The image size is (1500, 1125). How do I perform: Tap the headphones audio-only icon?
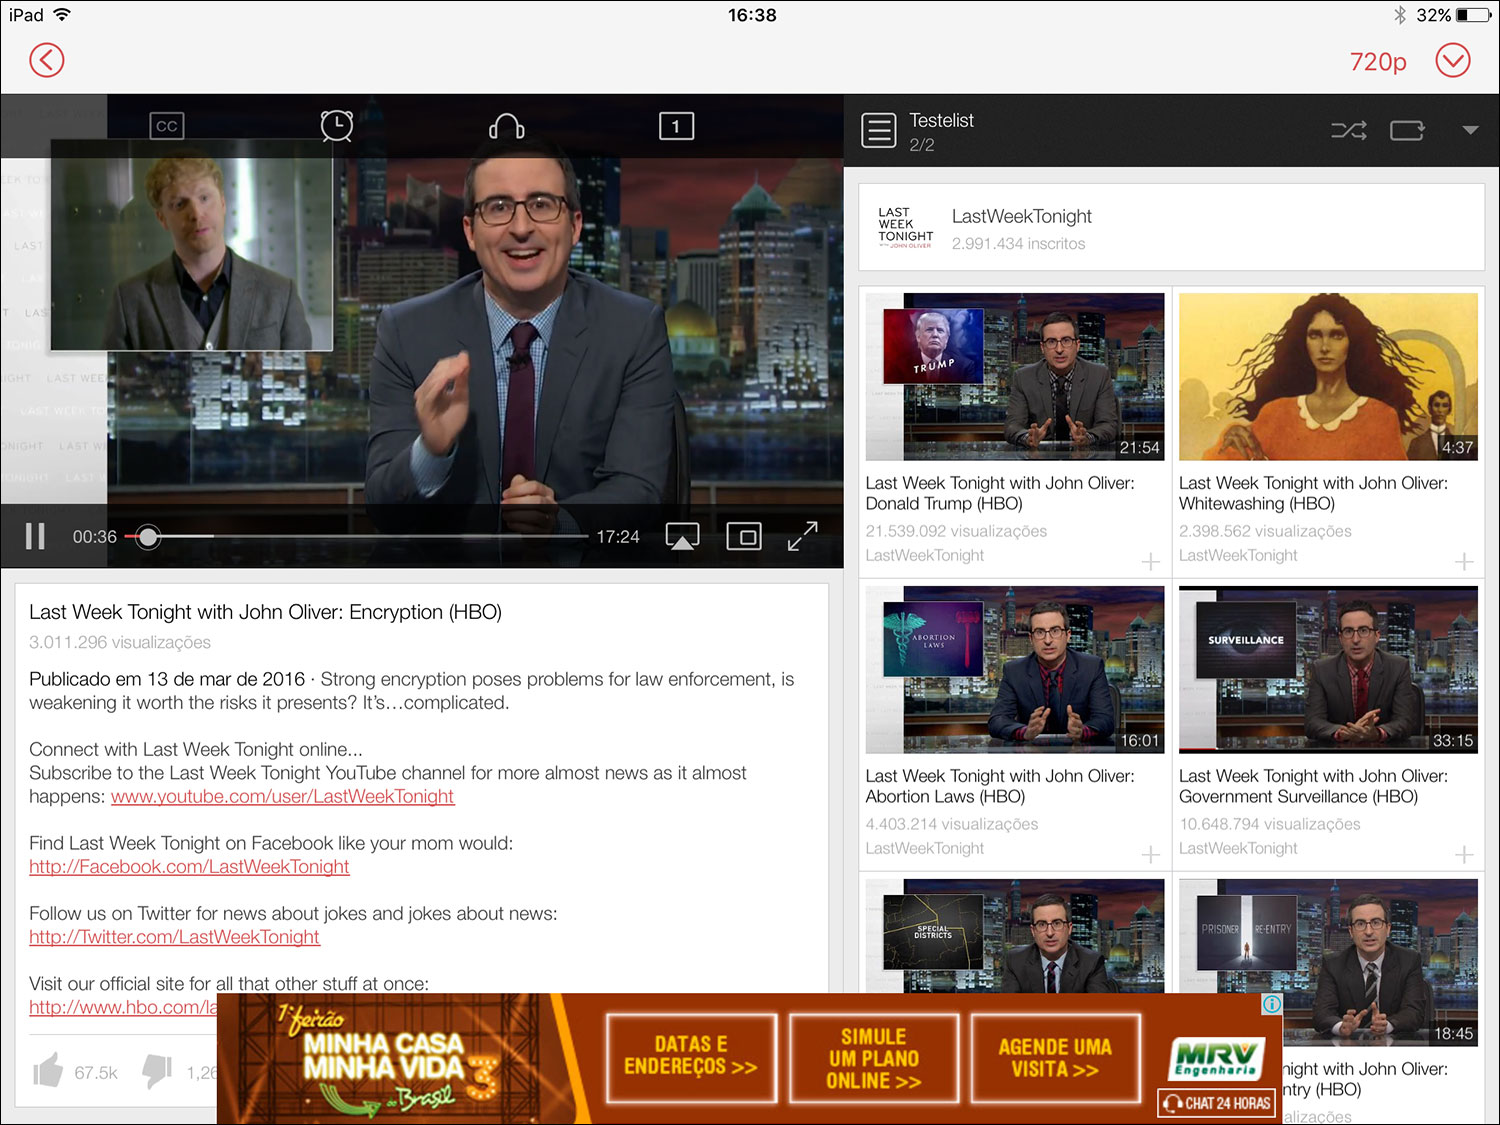tap(507, 126)
